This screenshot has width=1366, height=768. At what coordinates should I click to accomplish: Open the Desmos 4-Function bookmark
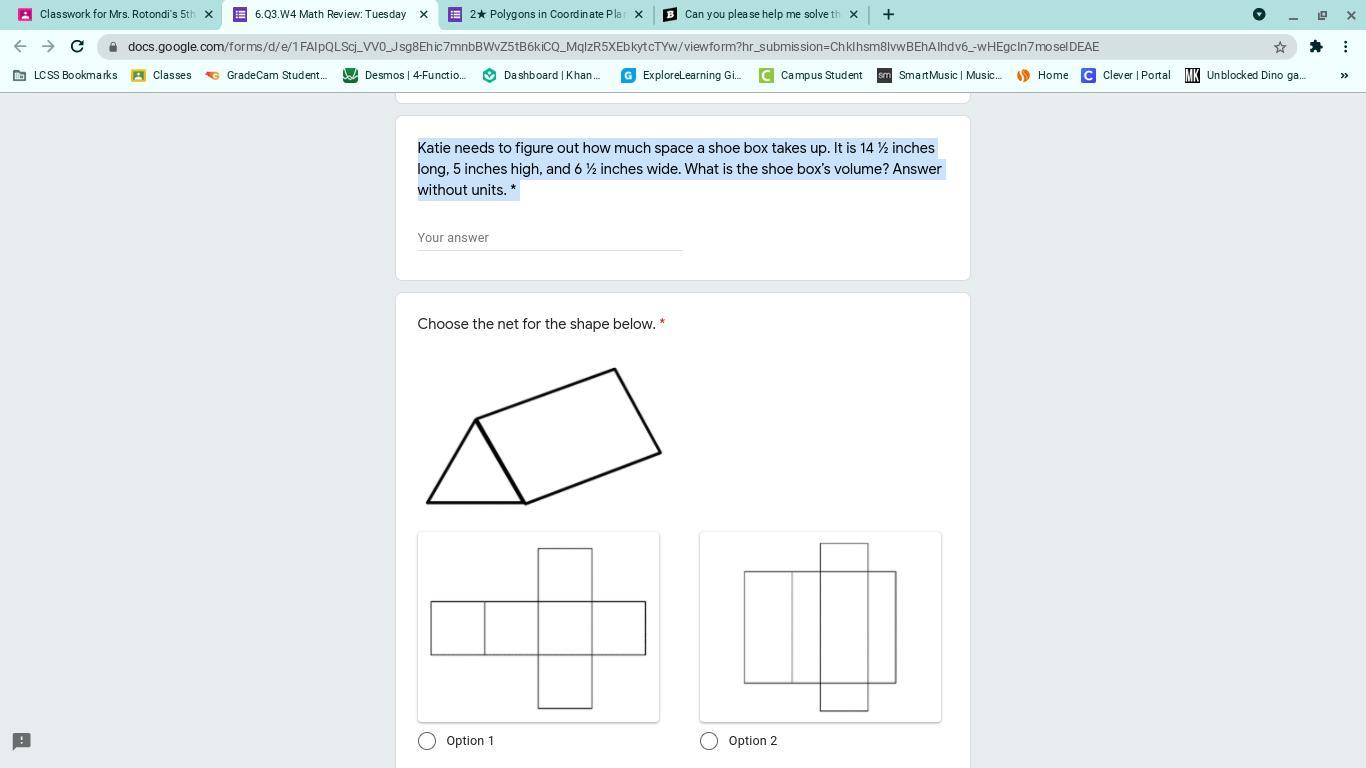pos(404,75)
